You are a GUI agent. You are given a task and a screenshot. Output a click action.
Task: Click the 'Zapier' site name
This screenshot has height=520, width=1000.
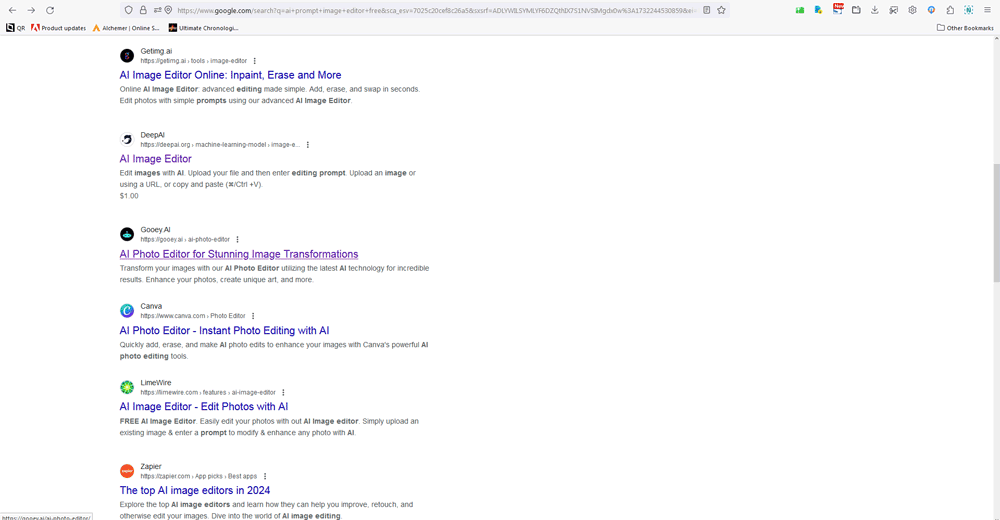(151, 466)
